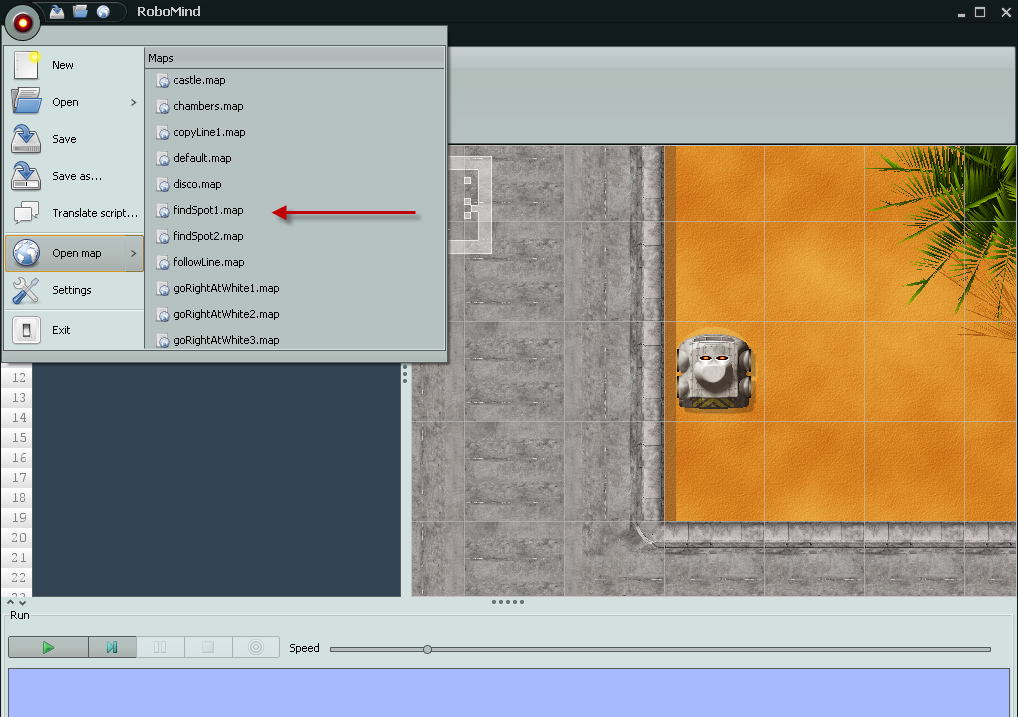Click the Translate script speech-bubble icon
Image resolution: width=1018 pixels, height=717 pixels.
tap(26, 212)
